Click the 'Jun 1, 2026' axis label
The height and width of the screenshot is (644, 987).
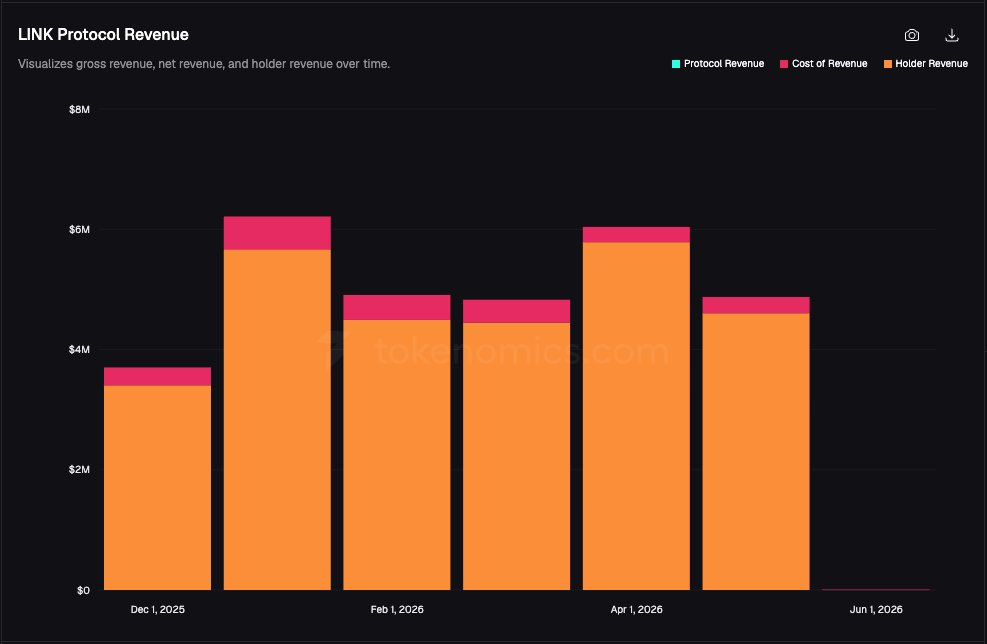tap(876, 609)
